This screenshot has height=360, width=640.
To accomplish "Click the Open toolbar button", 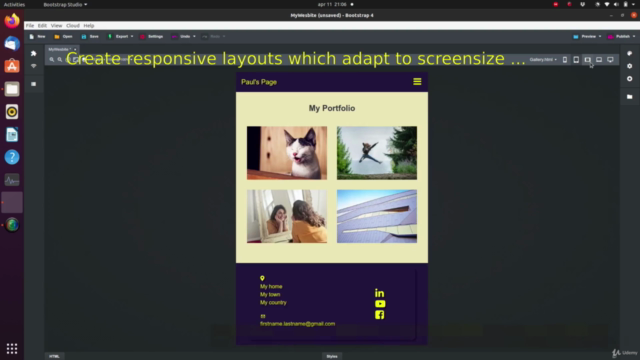I will click(63, 36).
